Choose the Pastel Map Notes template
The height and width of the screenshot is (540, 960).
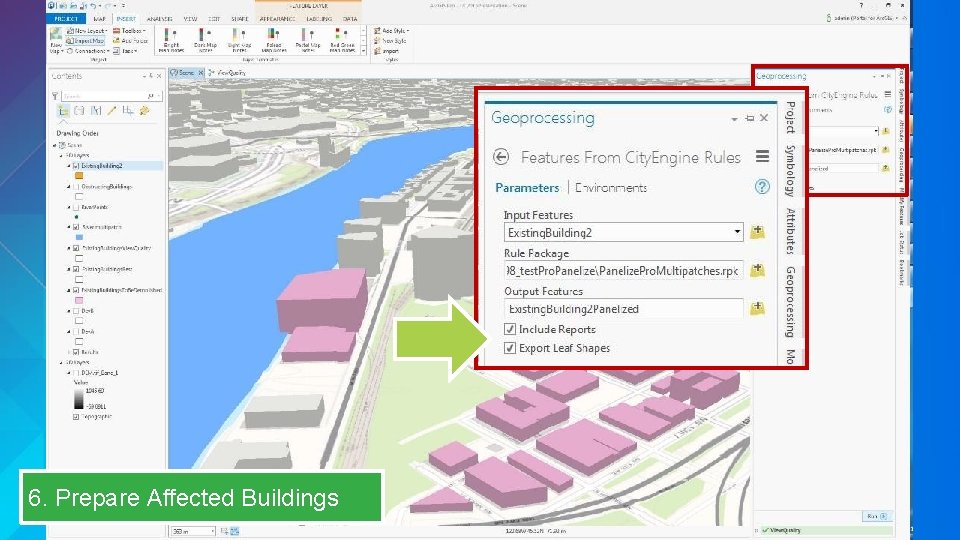(x=308, y=40)
